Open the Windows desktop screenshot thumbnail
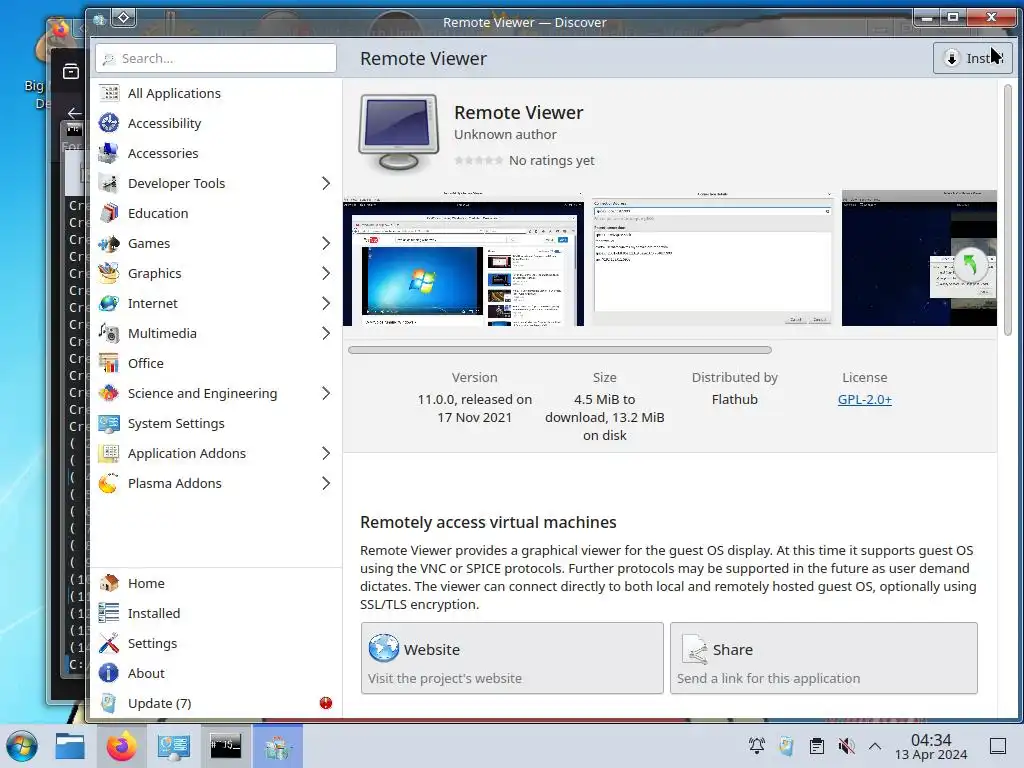Screen dimensions: 1024x768 click(x=463, y=259)
